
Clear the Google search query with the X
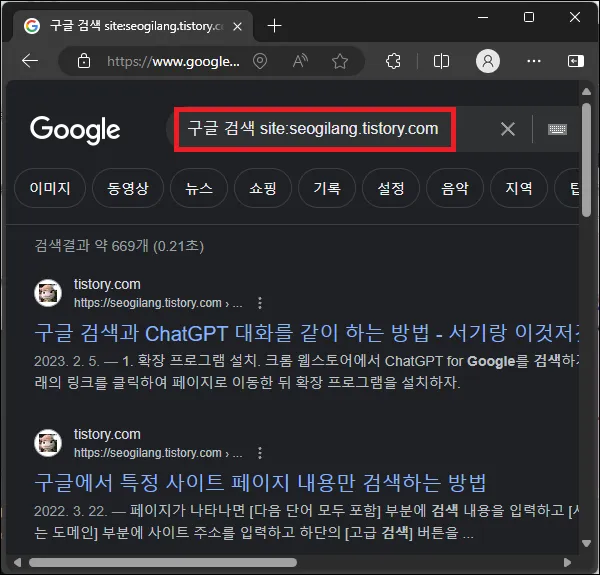point(508,129)
